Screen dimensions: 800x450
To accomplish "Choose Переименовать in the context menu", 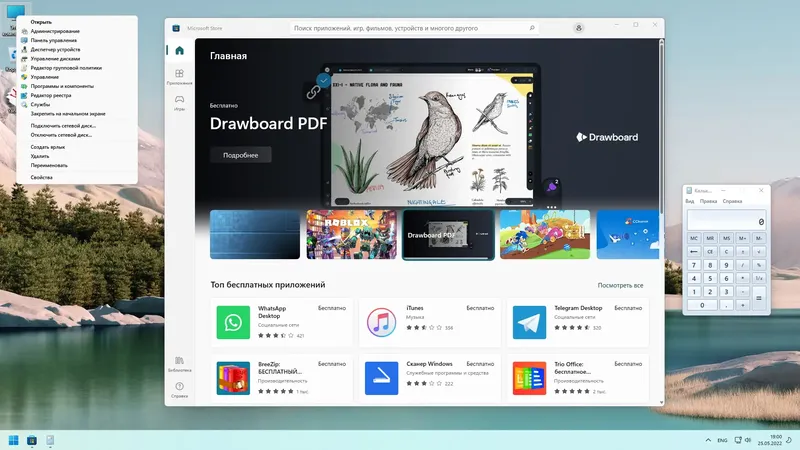I will (49, 165).
